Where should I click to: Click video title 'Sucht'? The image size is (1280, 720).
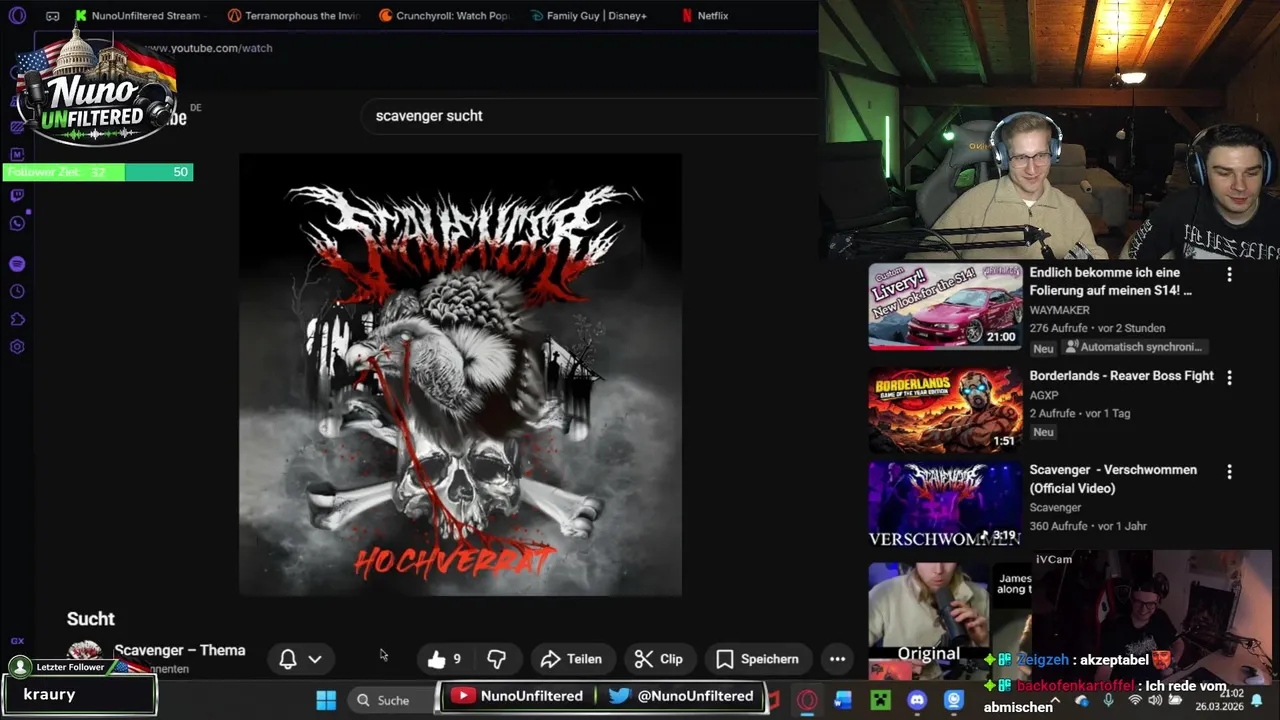point(91,619)
